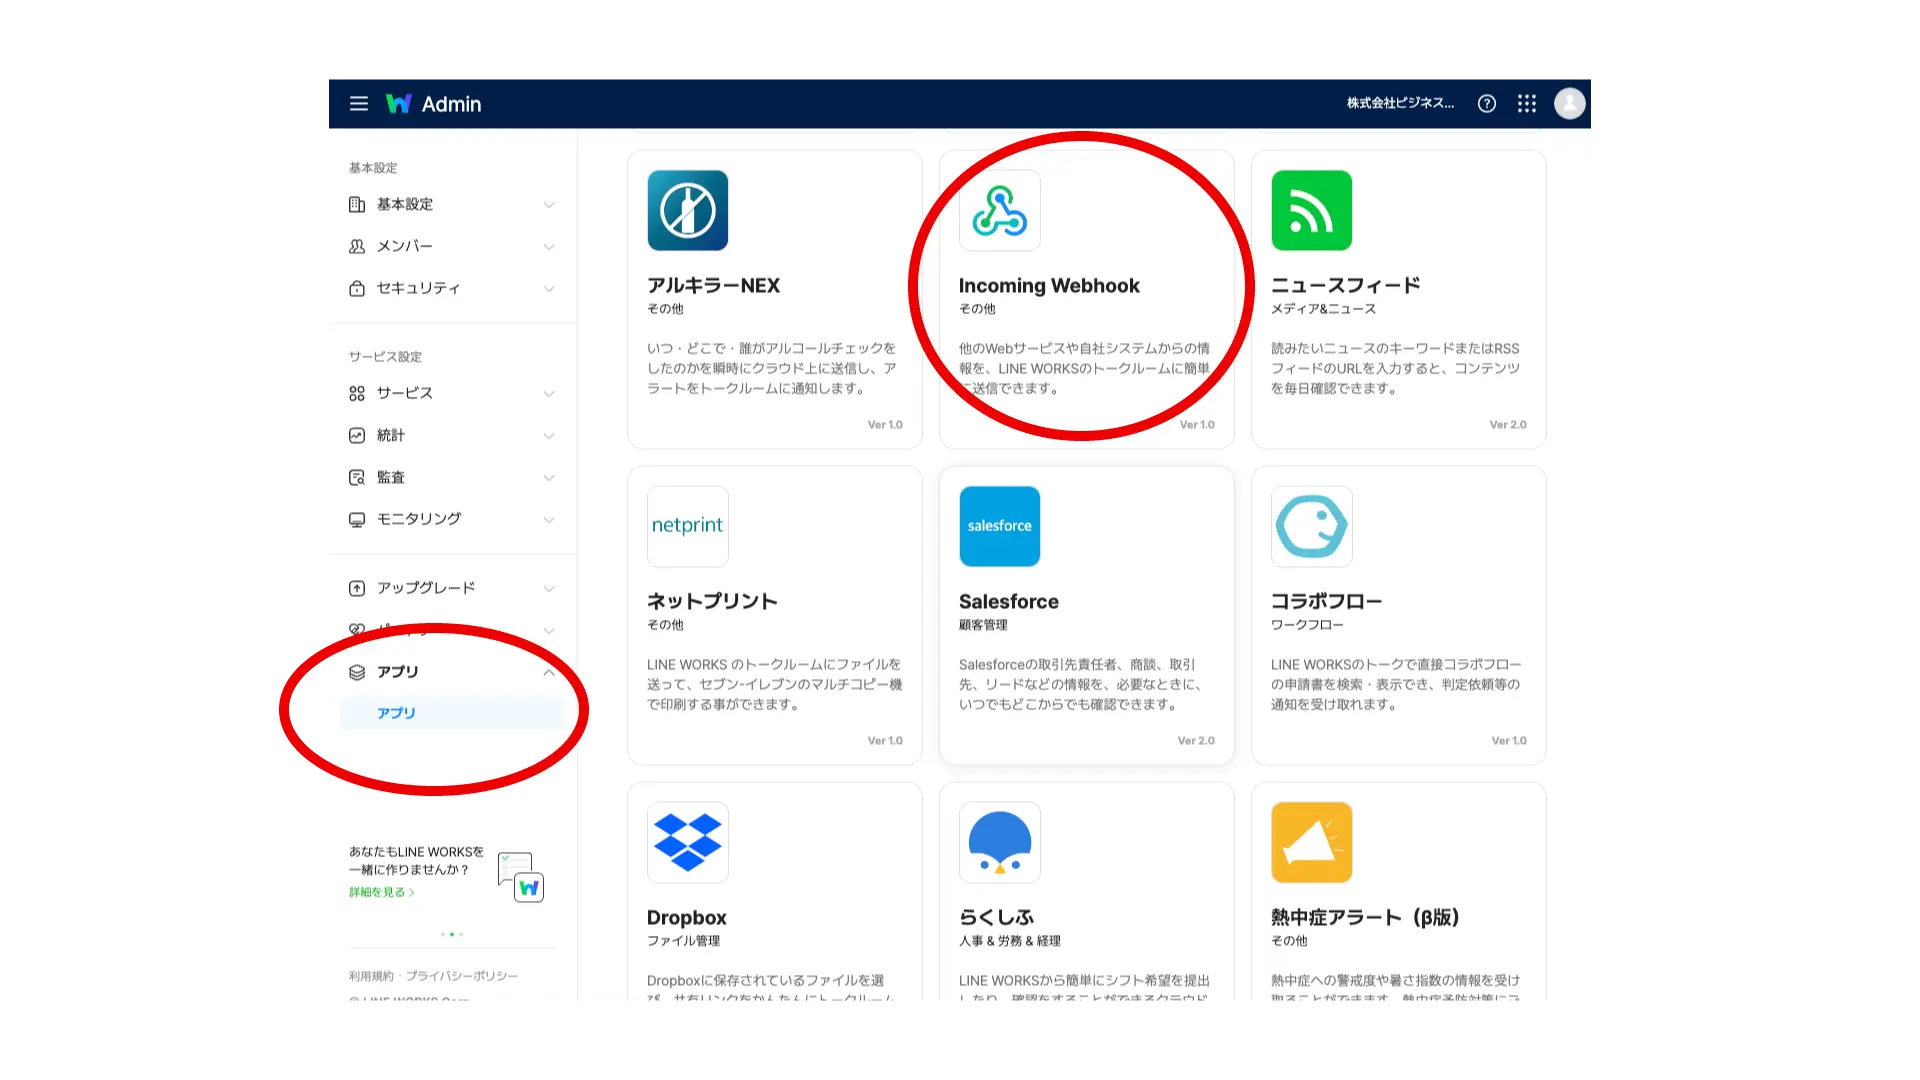Select the アプリ submenu item
This screenshot has height=1080, width=1920.
click(452, 713)
